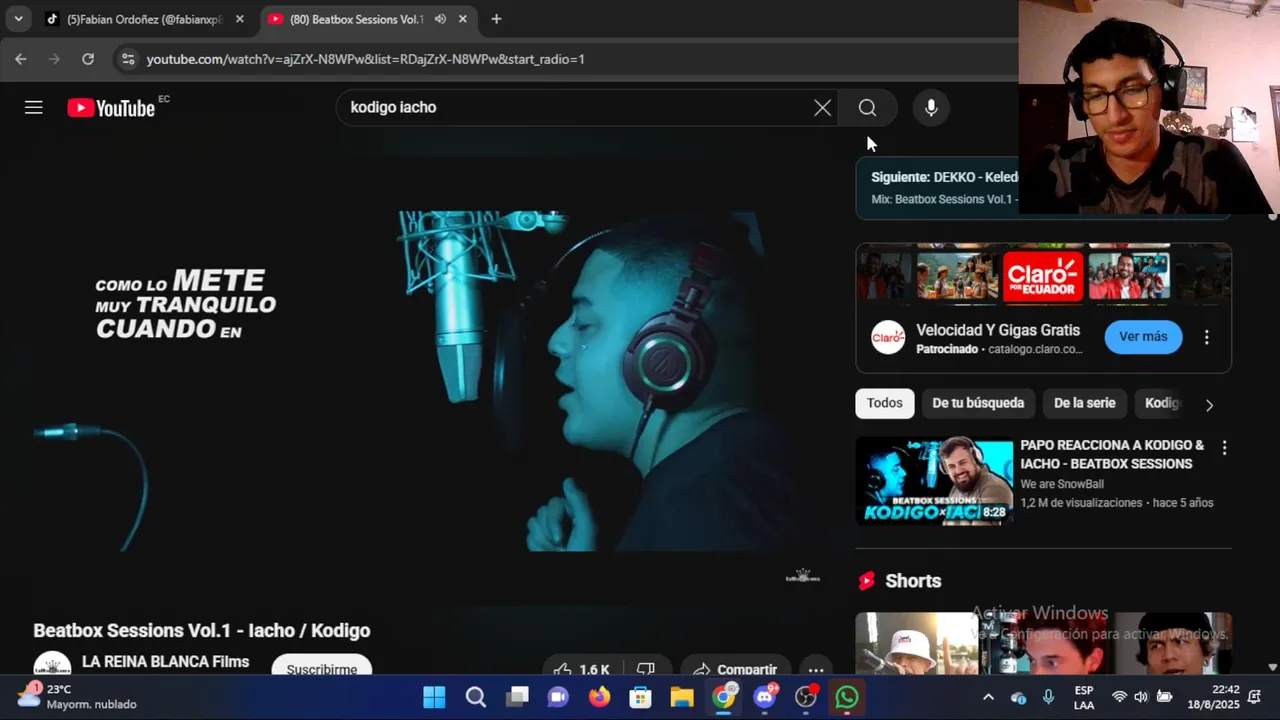Open ESP LAA language switcher

coord(1084,697)
